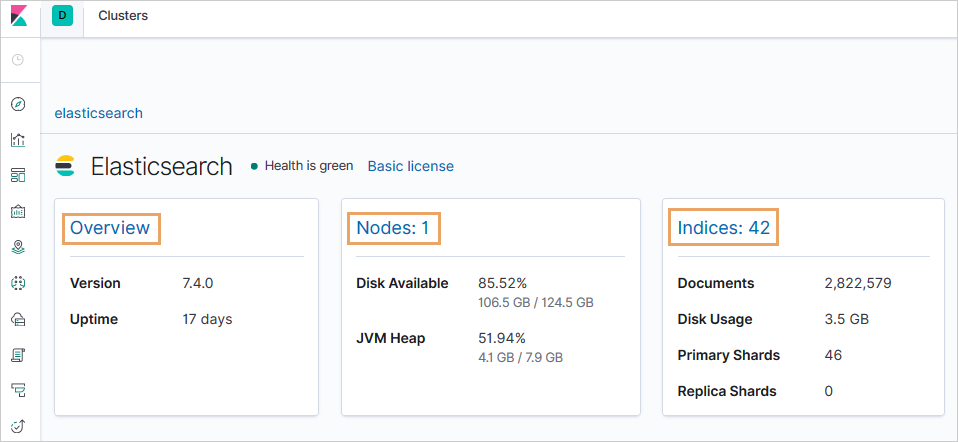
Task: Open the Canvas sidebar icon
Action: tap(18, 211)
